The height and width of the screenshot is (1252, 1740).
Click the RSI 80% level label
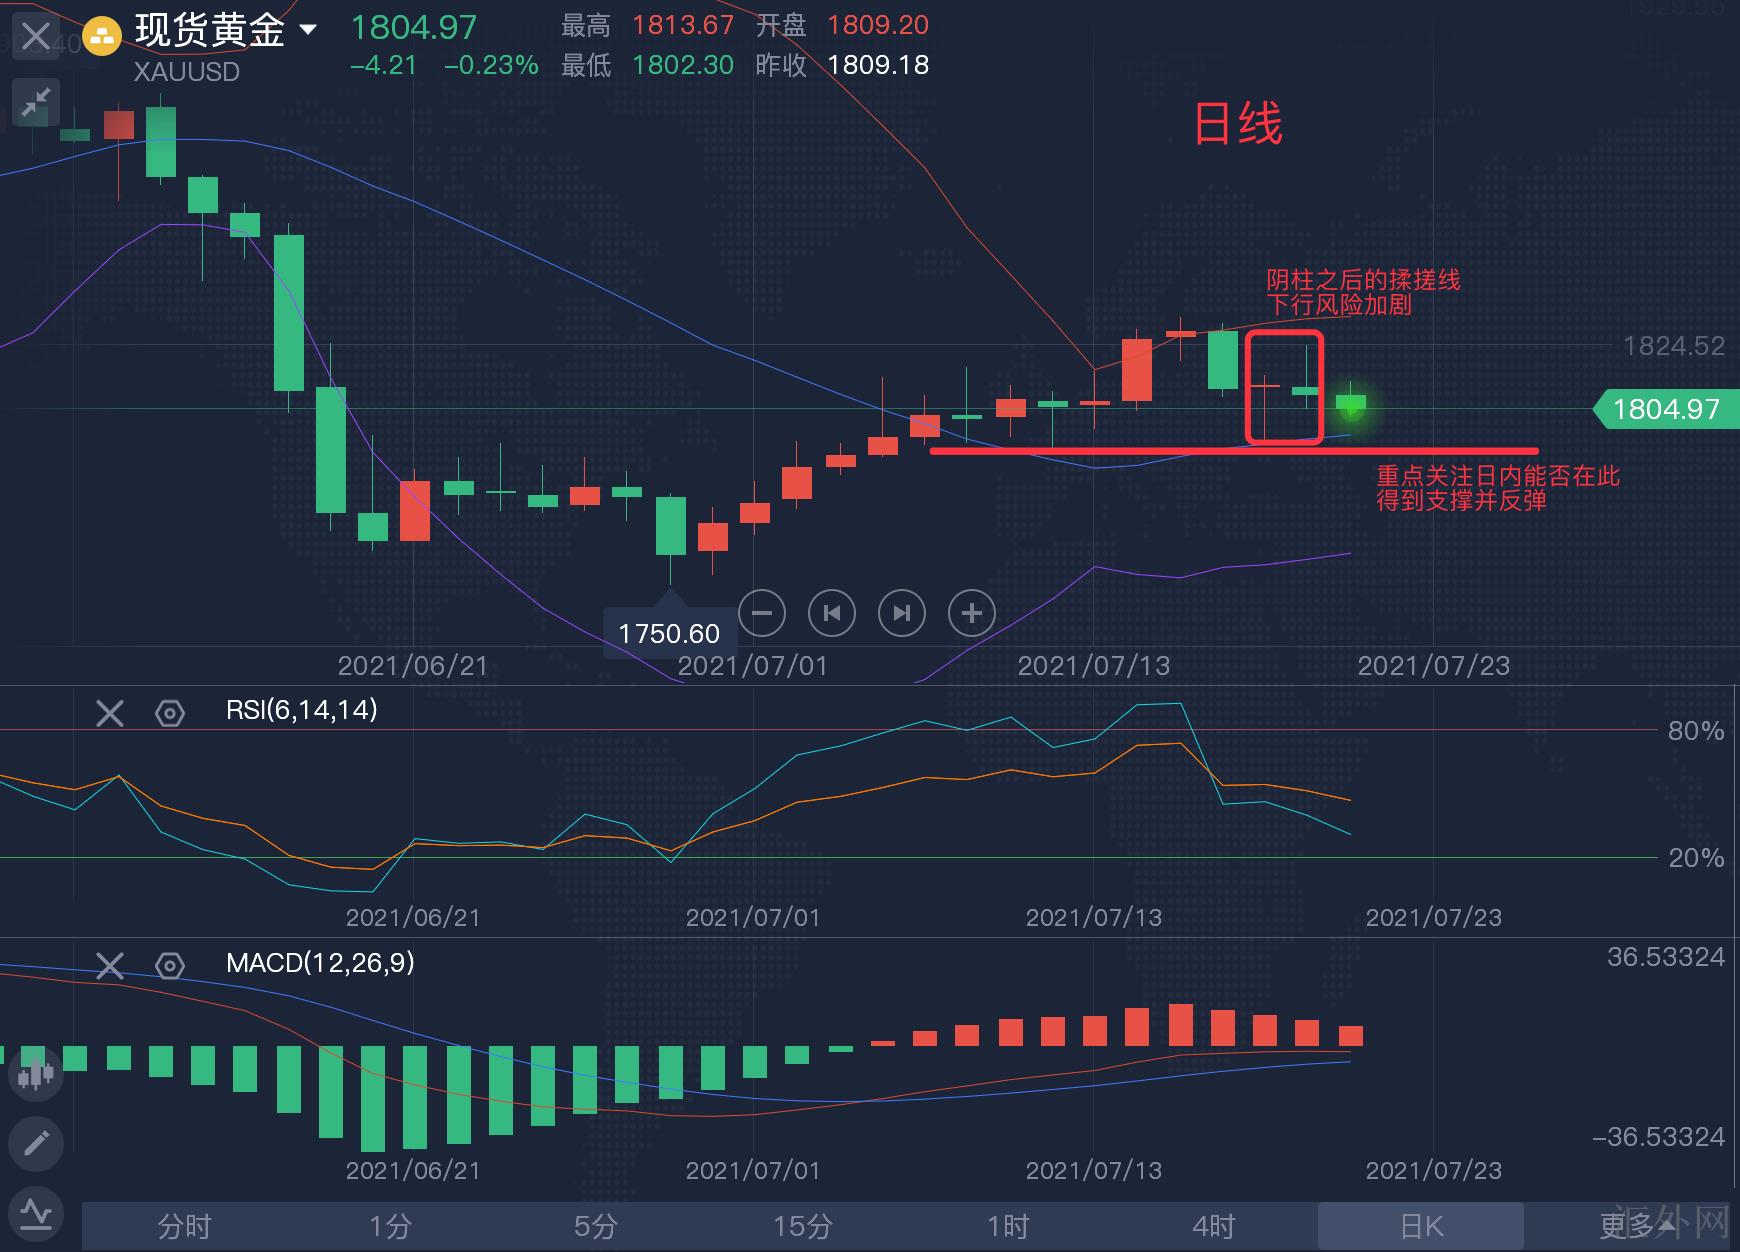(1696, 731)
